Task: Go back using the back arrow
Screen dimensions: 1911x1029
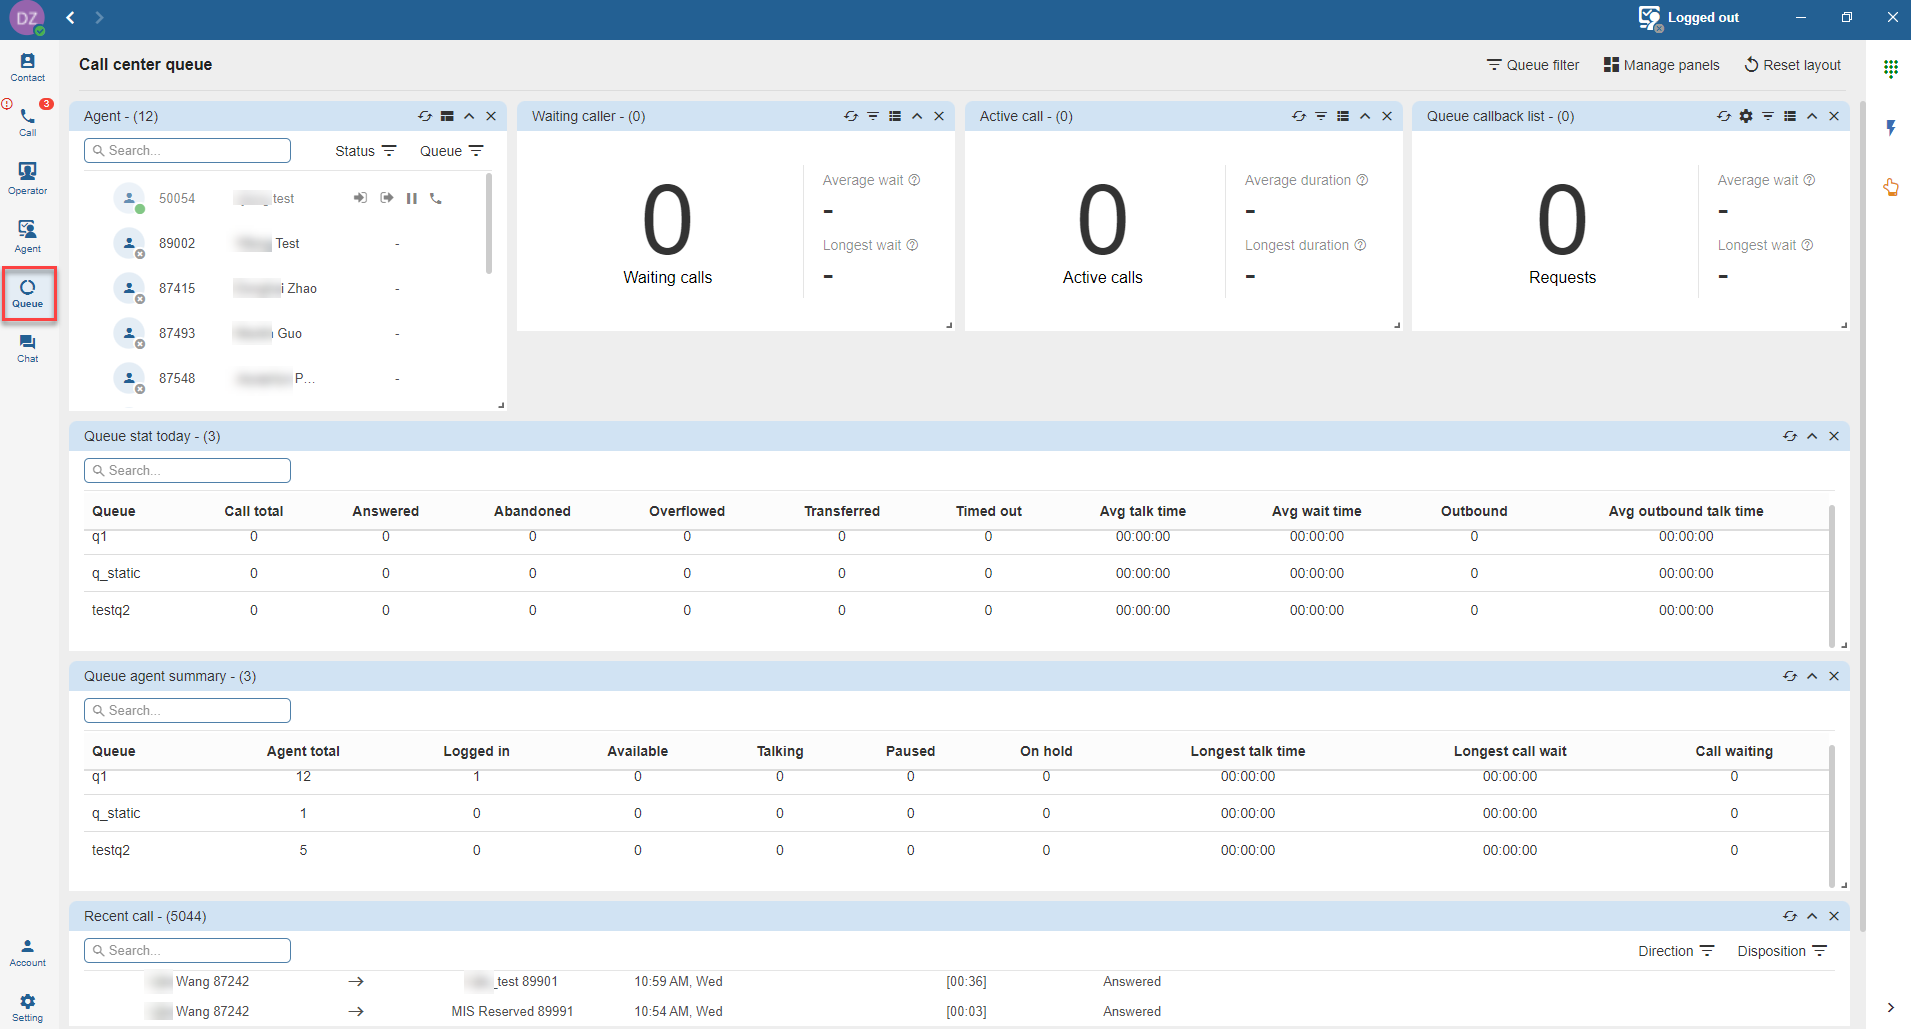Action: pos(71,18)
